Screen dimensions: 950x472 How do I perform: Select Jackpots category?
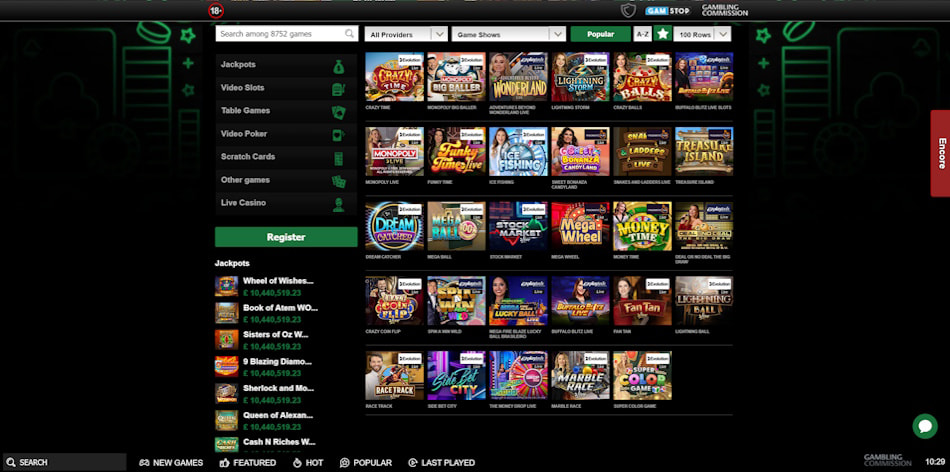point(286,65)
